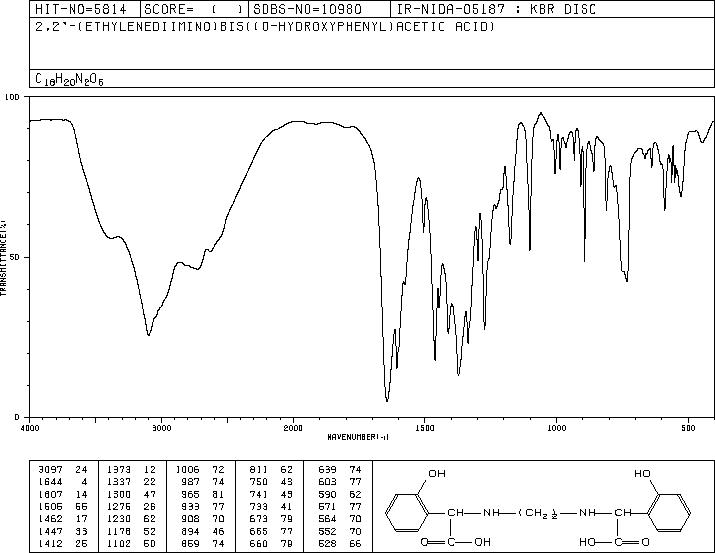The width and height of the screenshot is (715, 553).
Task: Click the 1000 wavenumber axis label
Action: pos(556,428)
